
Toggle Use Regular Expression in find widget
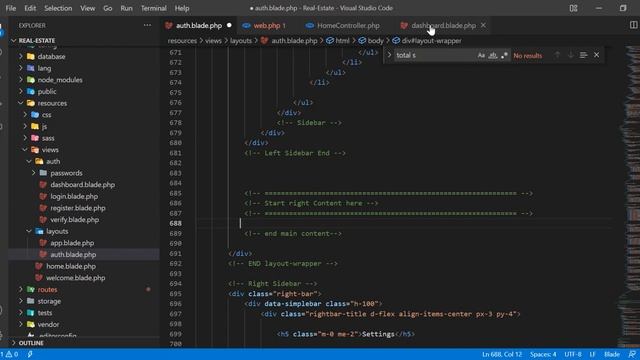504,55
